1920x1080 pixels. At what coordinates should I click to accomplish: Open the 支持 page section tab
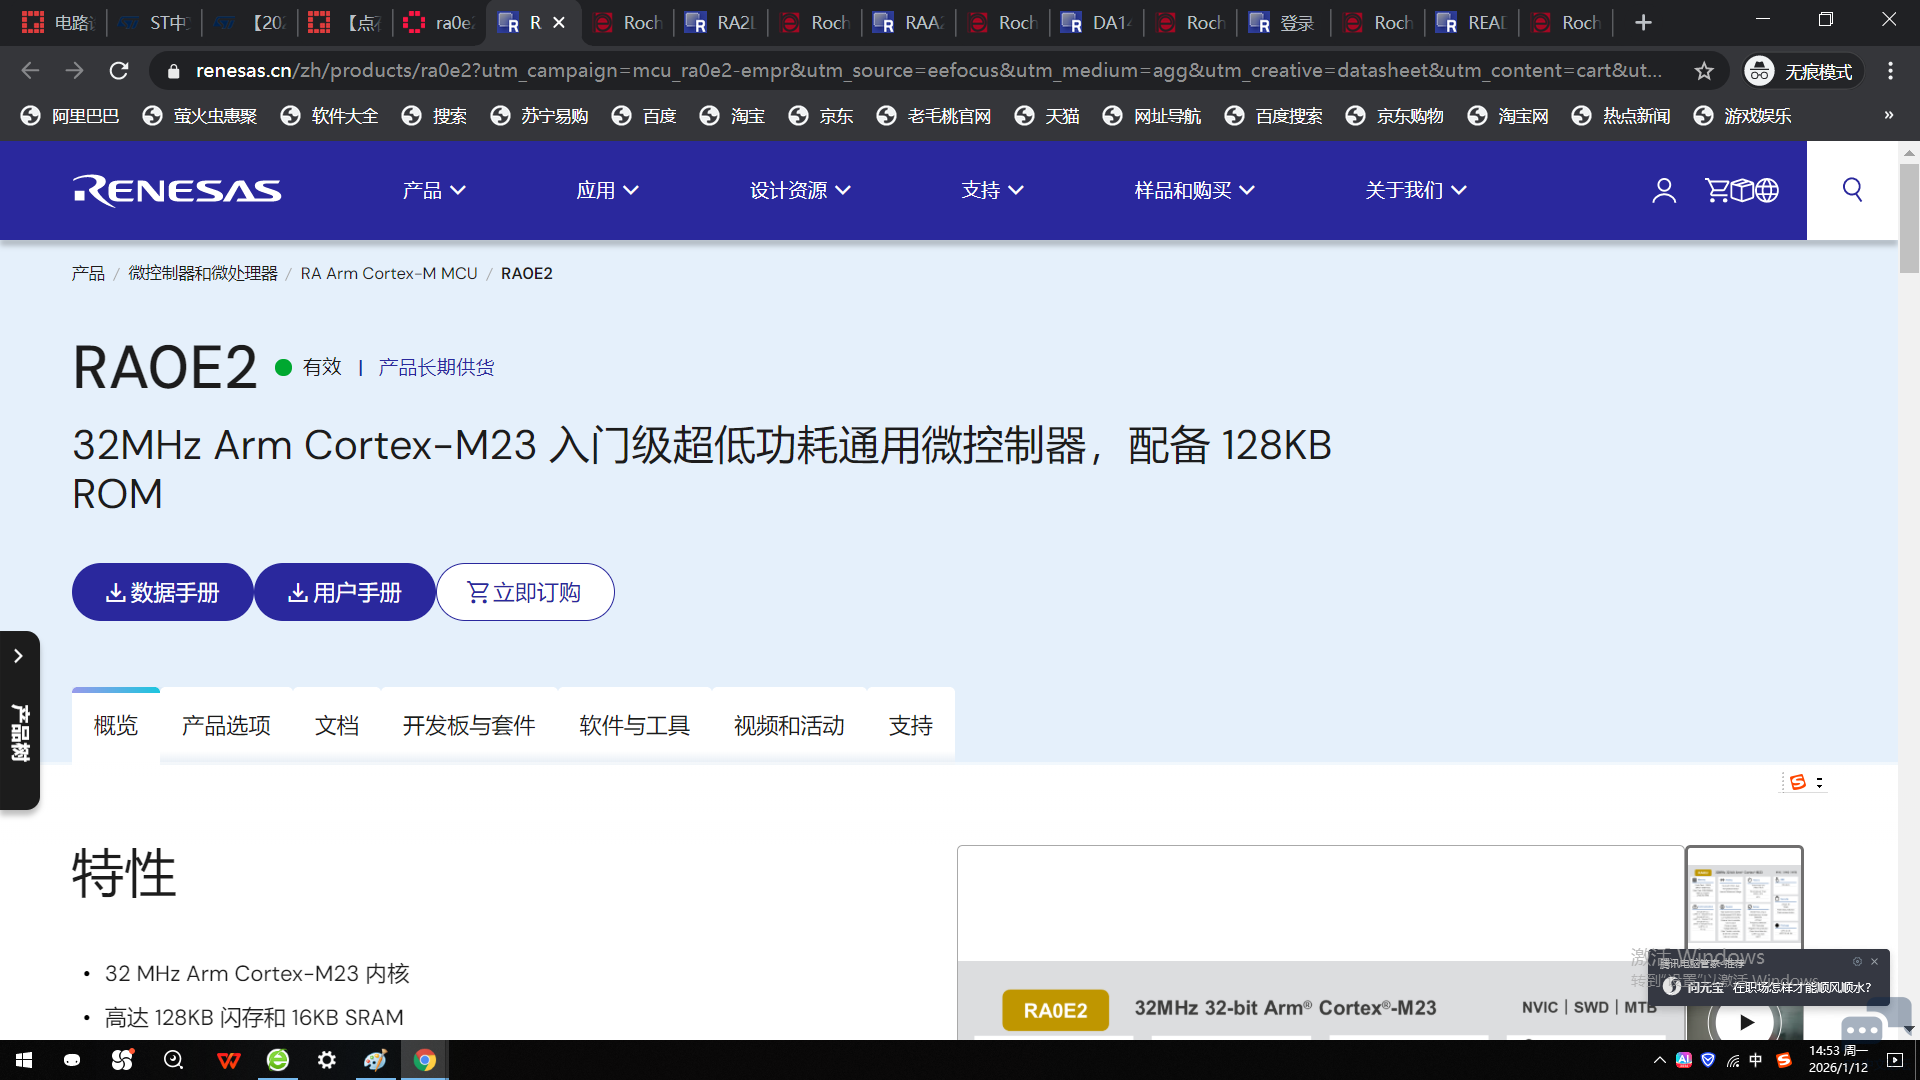[911, 725]
